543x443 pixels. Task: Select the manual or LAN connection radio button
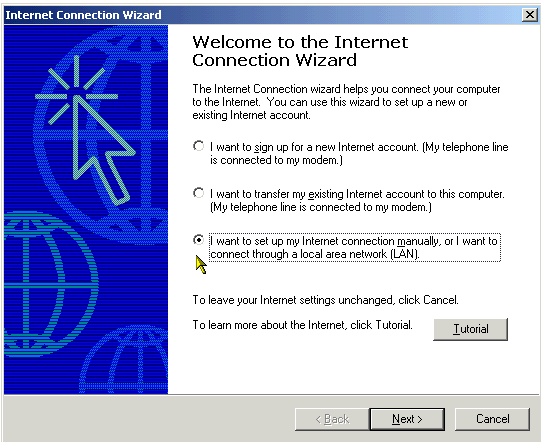coord(198,240)
